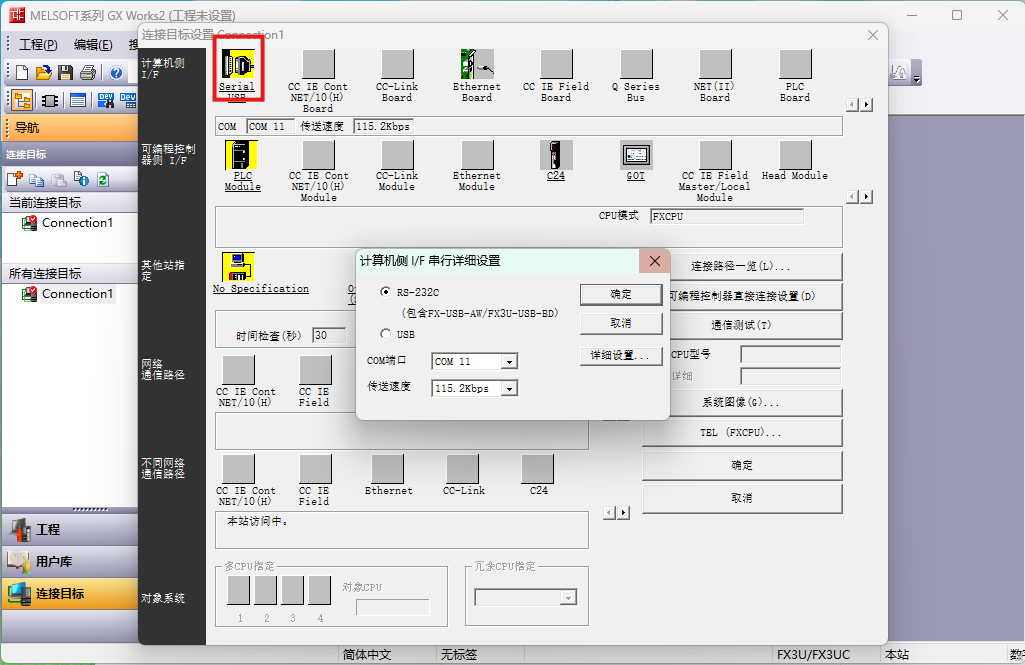The height and width of the screenshot is (665, 1025).
Task: Select the RS-232C radio button
Action: coord(386,292)
